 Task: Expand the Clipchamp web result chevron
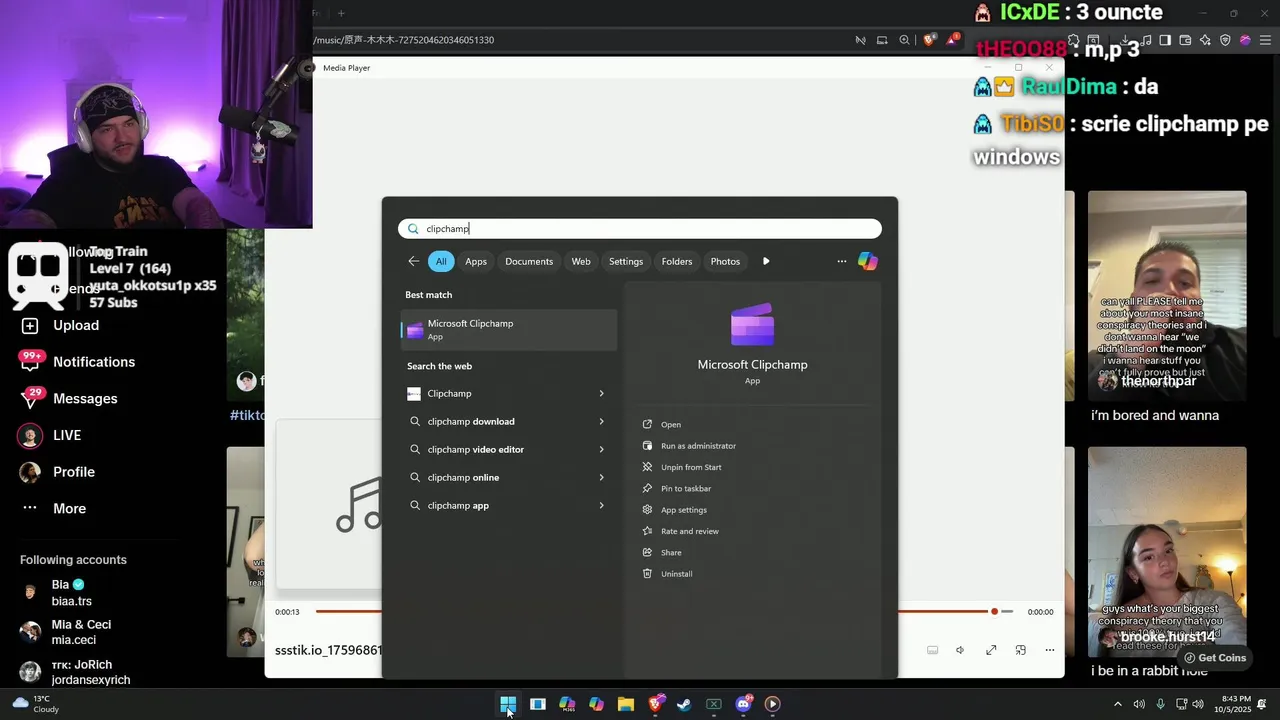pos(601,394)
